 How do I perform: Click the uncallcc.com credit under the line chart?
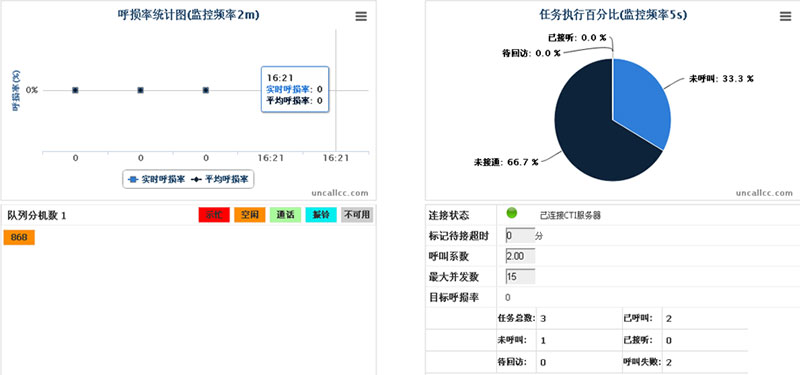point(340,193)
